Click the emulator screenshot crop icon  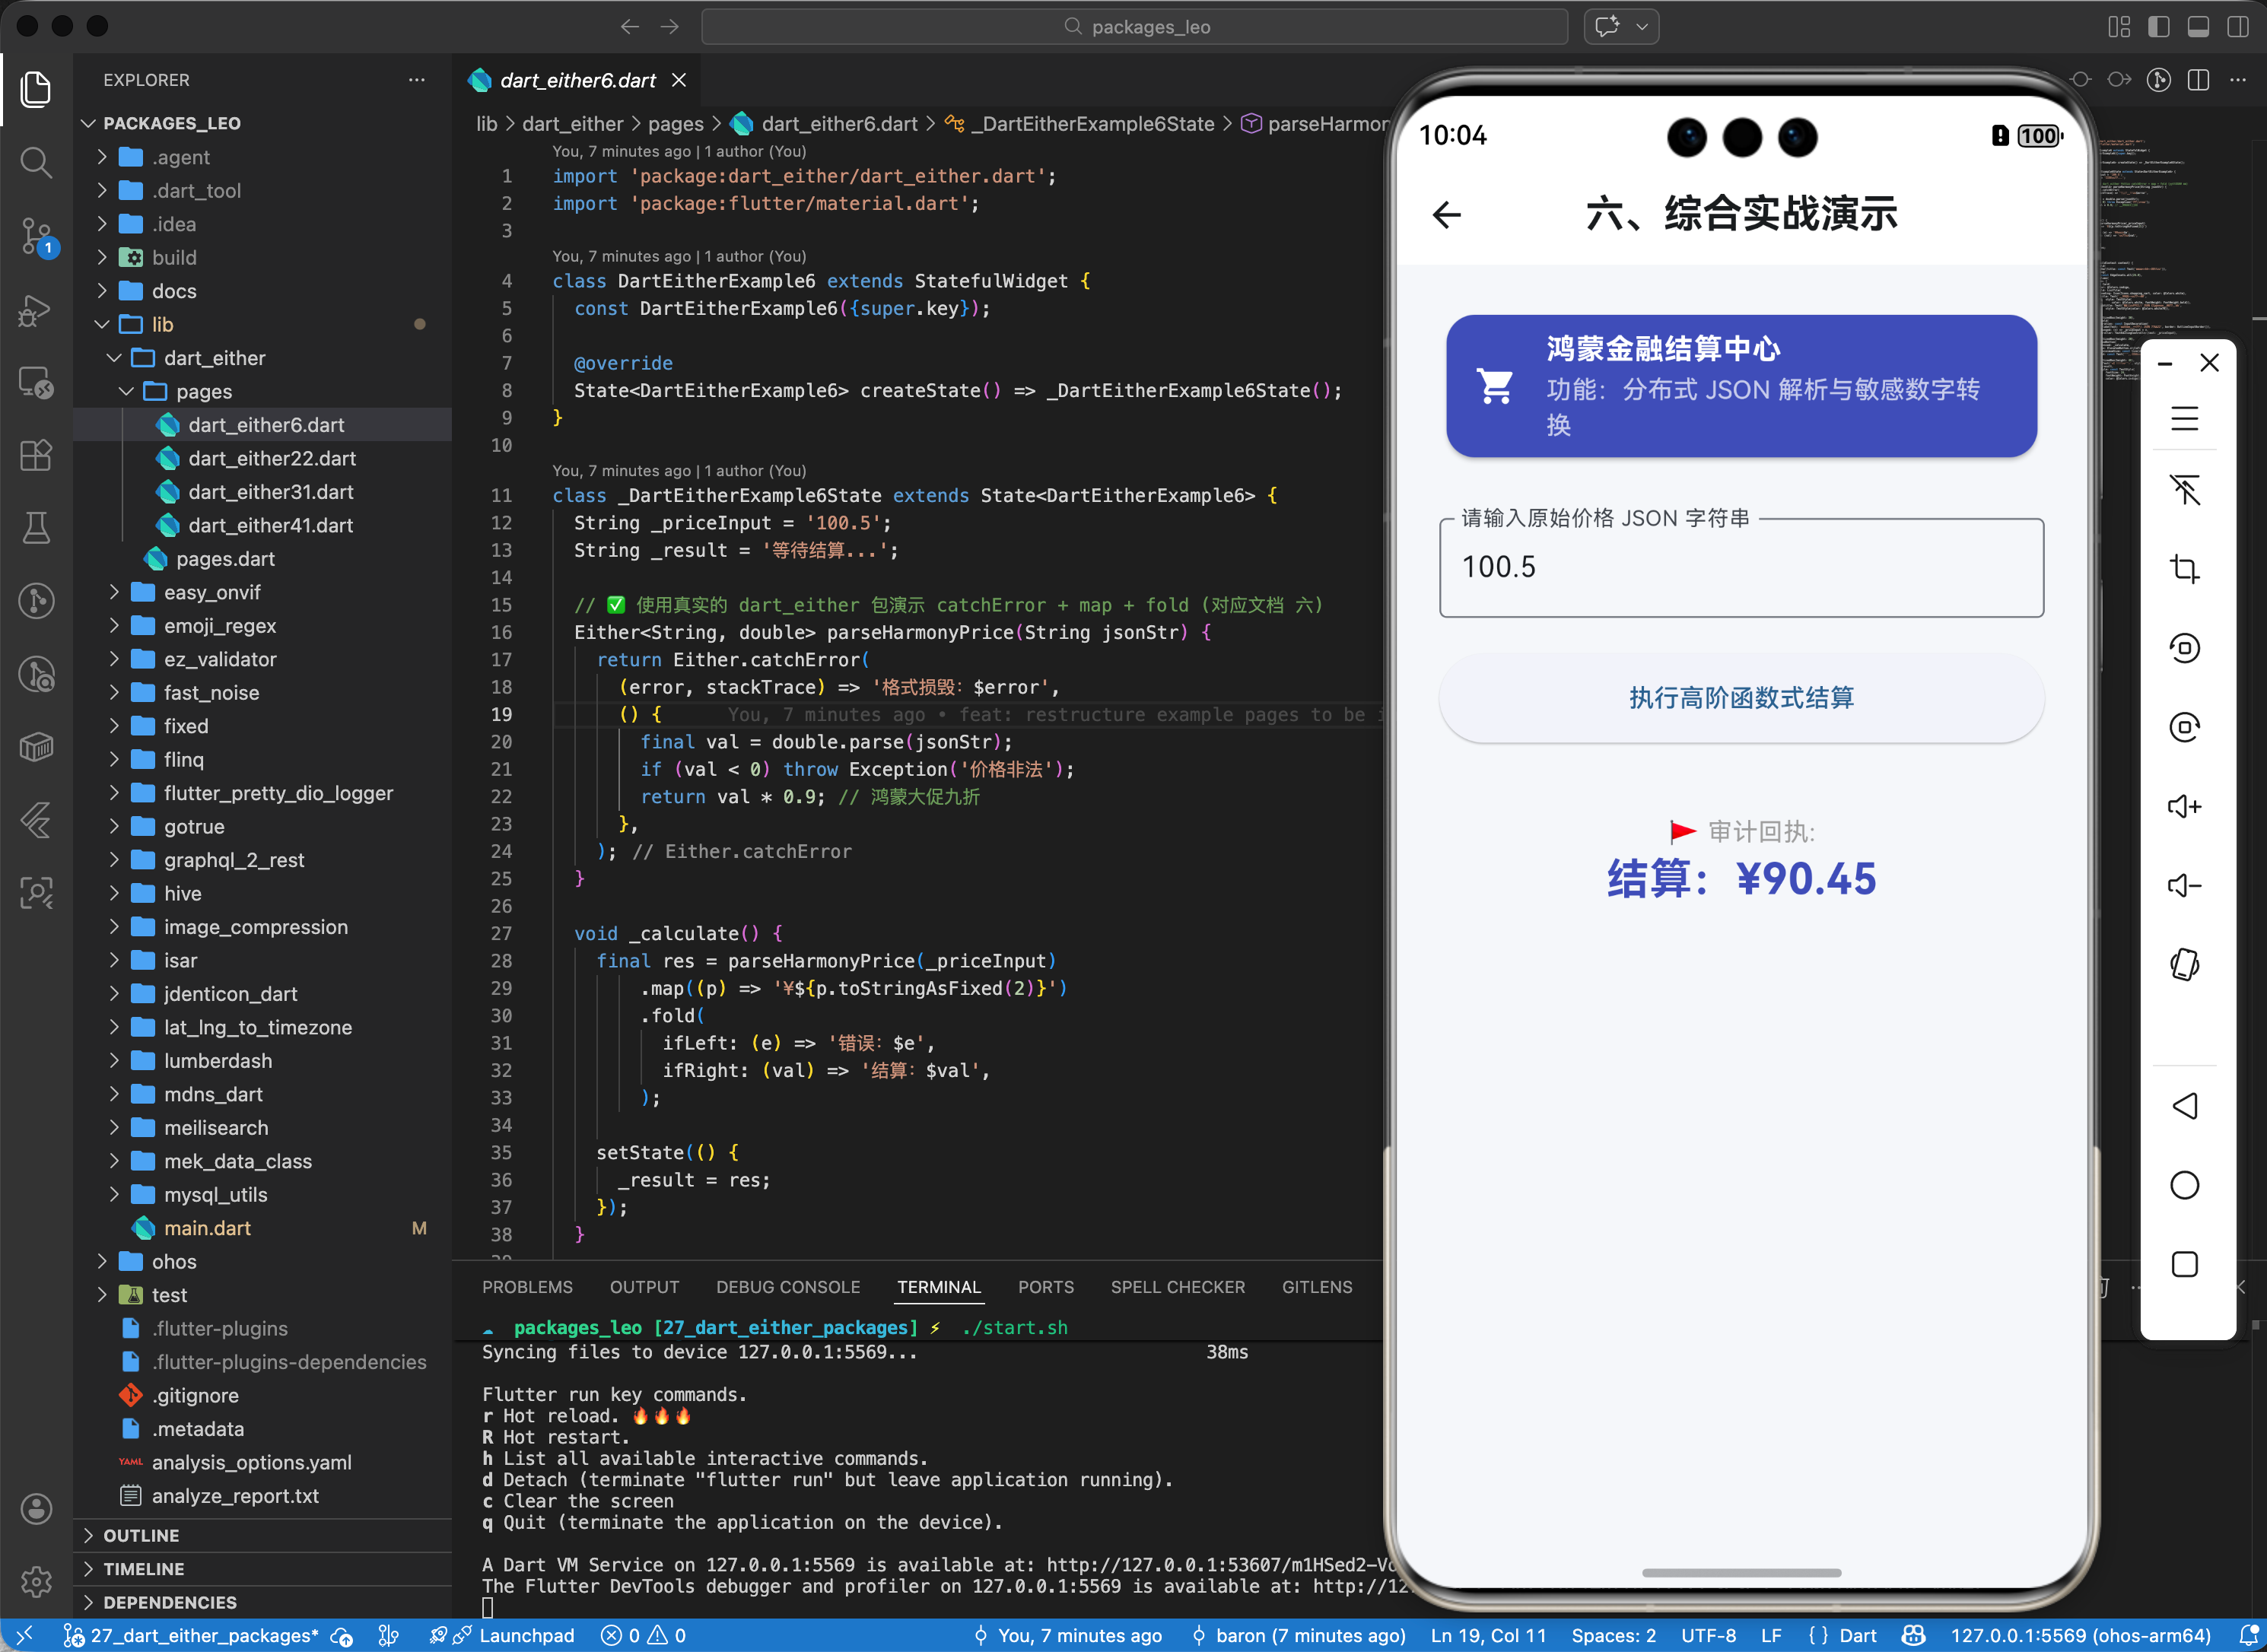pos(2184,569)
